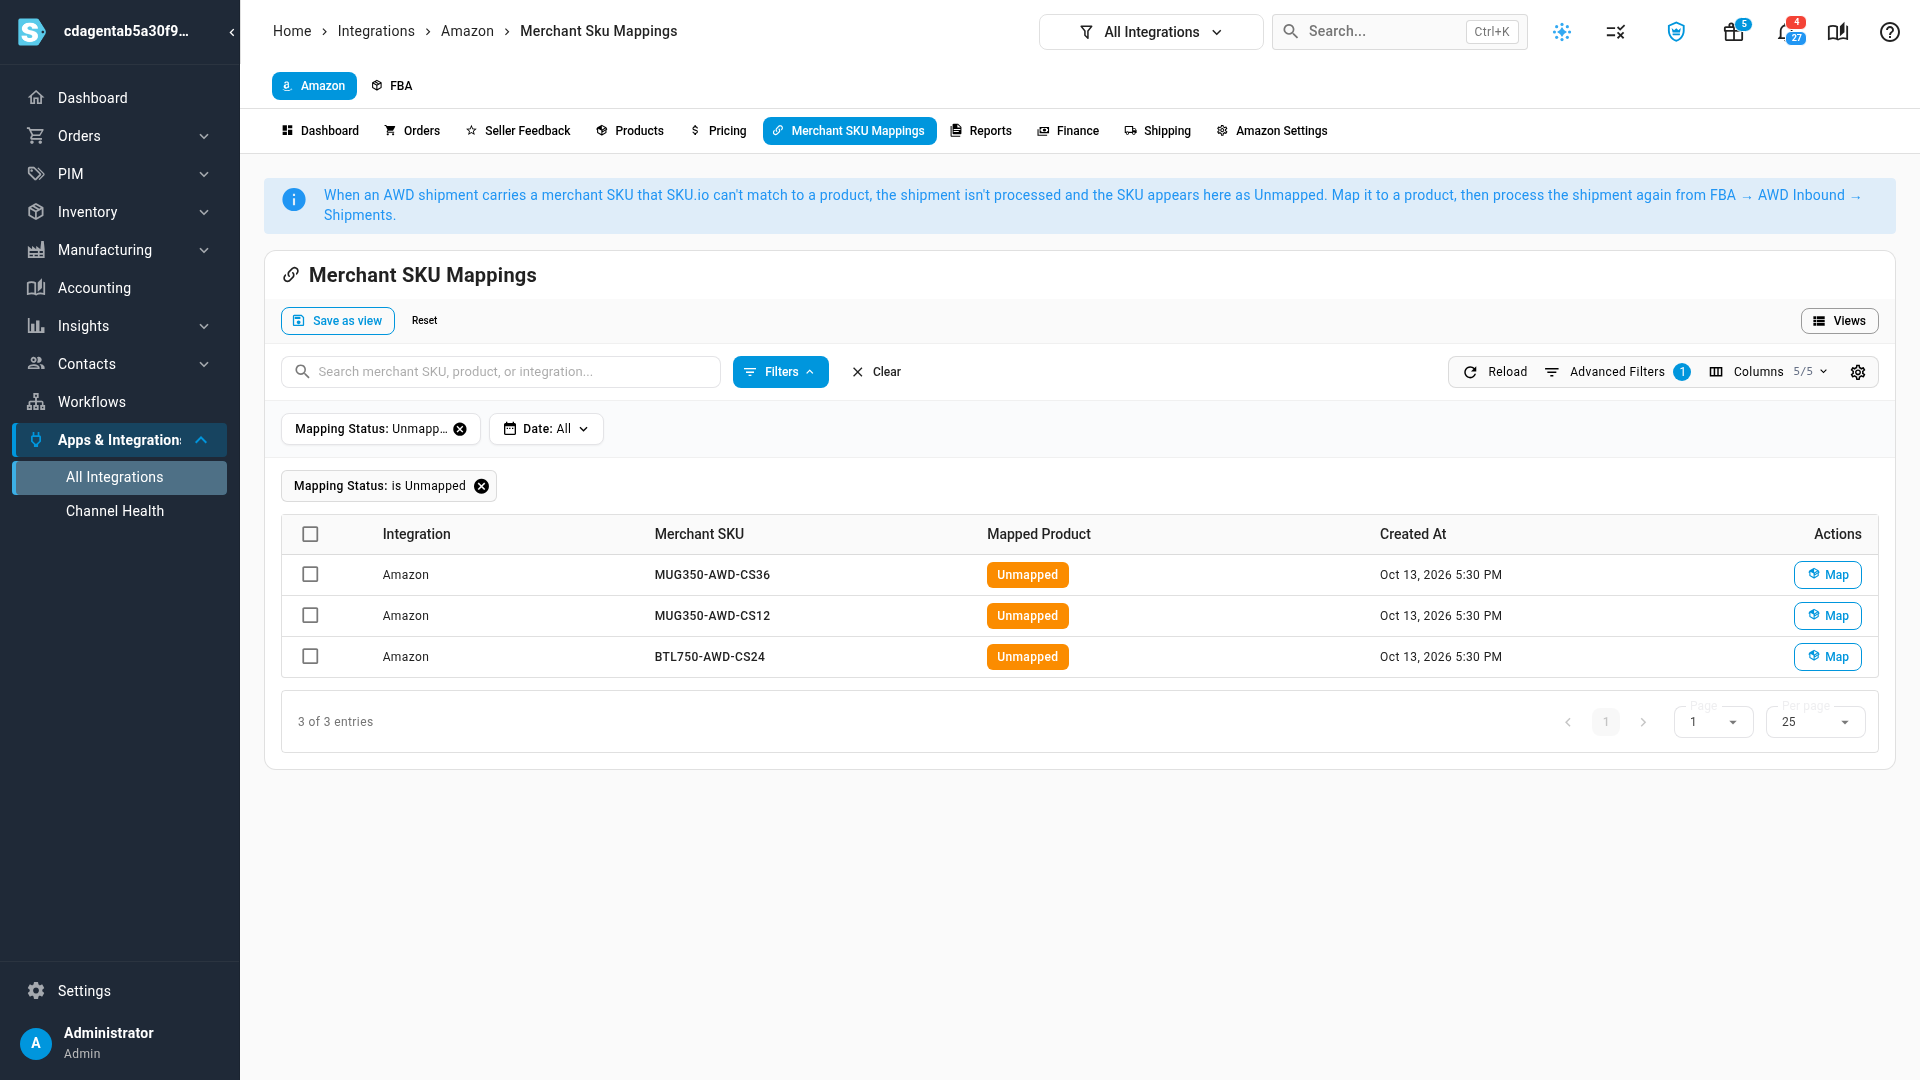Open Settings in the sidebar
Viewport: 1920px width, 1080px height.
(x=120, y=991)
